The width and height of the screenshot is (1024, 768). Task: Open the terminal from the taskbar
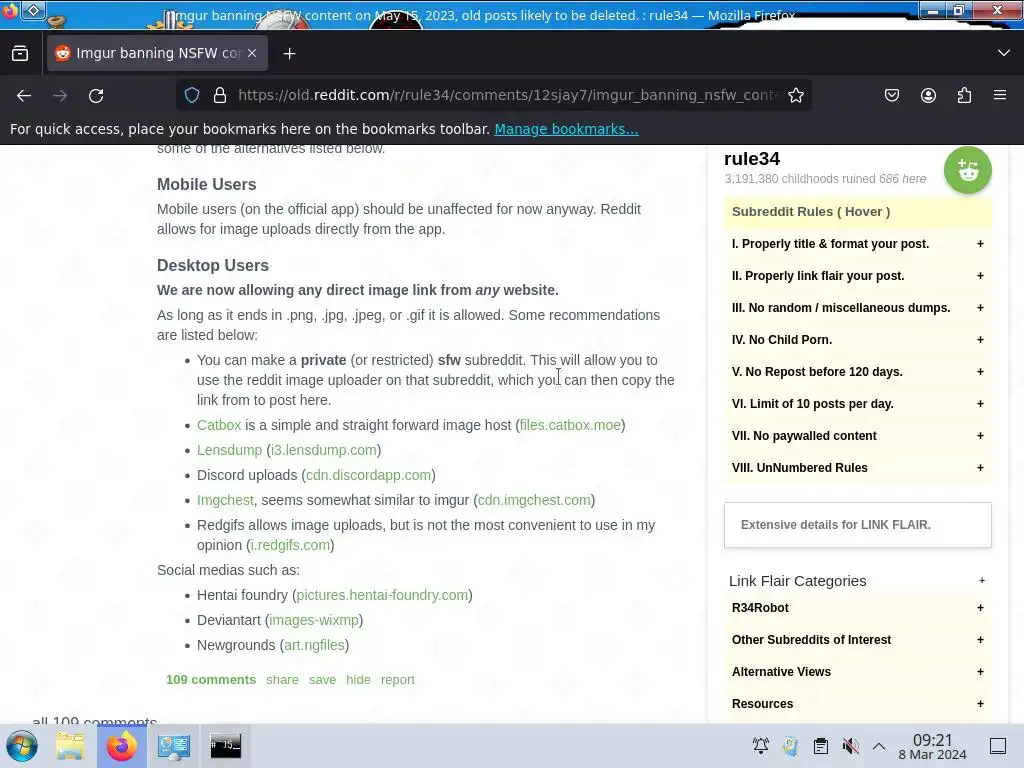tap(225, 746)
